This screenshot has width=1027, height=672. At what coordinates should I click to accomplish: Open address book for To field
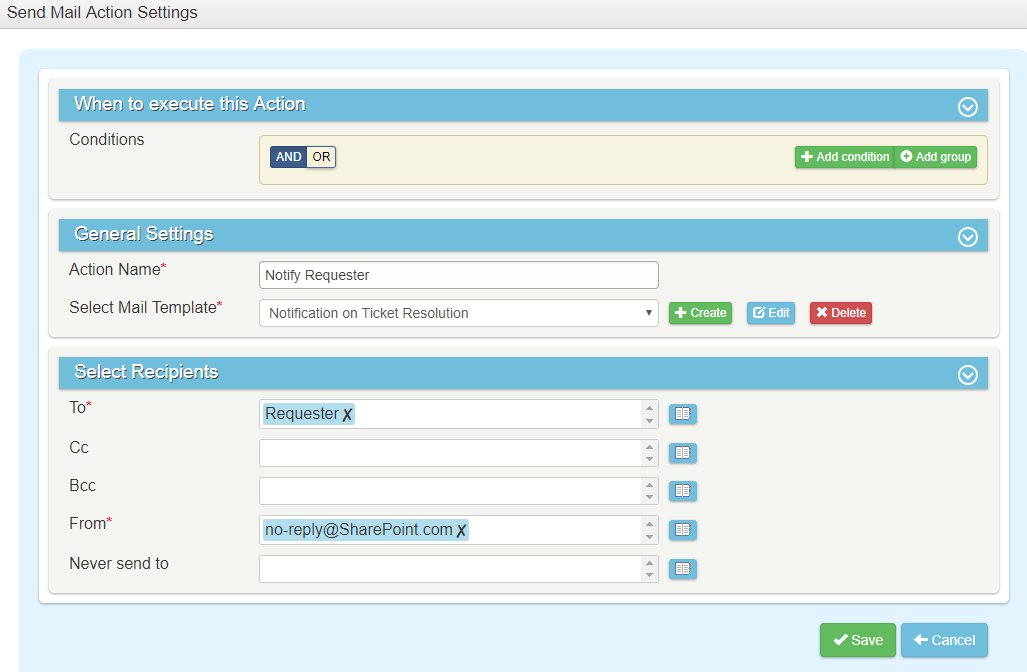pos(682,414)
